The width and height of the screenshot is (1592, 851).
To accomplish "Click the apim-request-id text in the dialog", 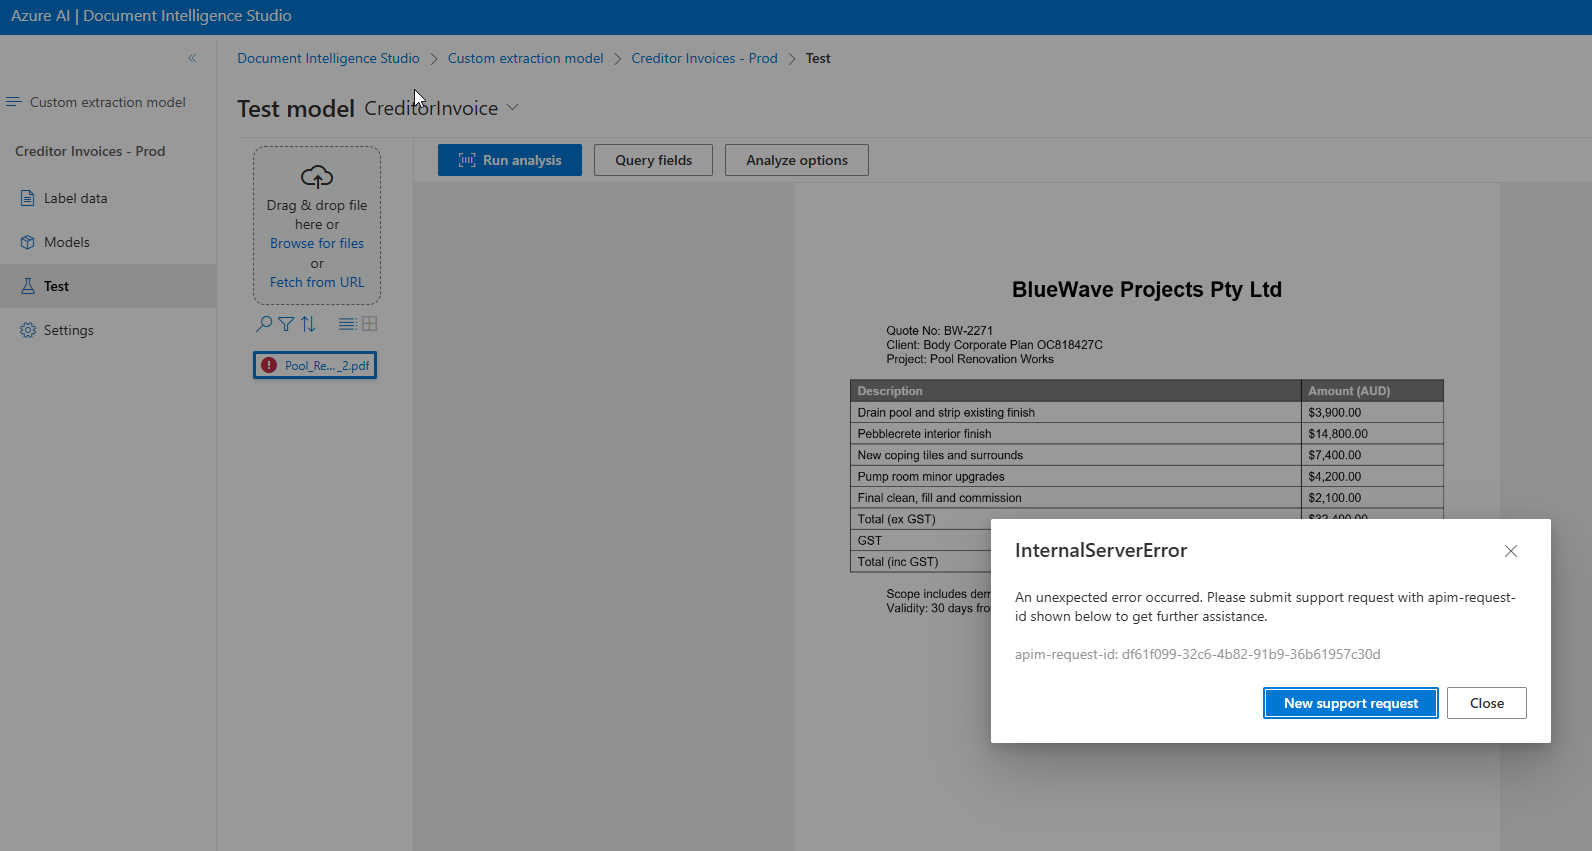I will point(1198,654).
